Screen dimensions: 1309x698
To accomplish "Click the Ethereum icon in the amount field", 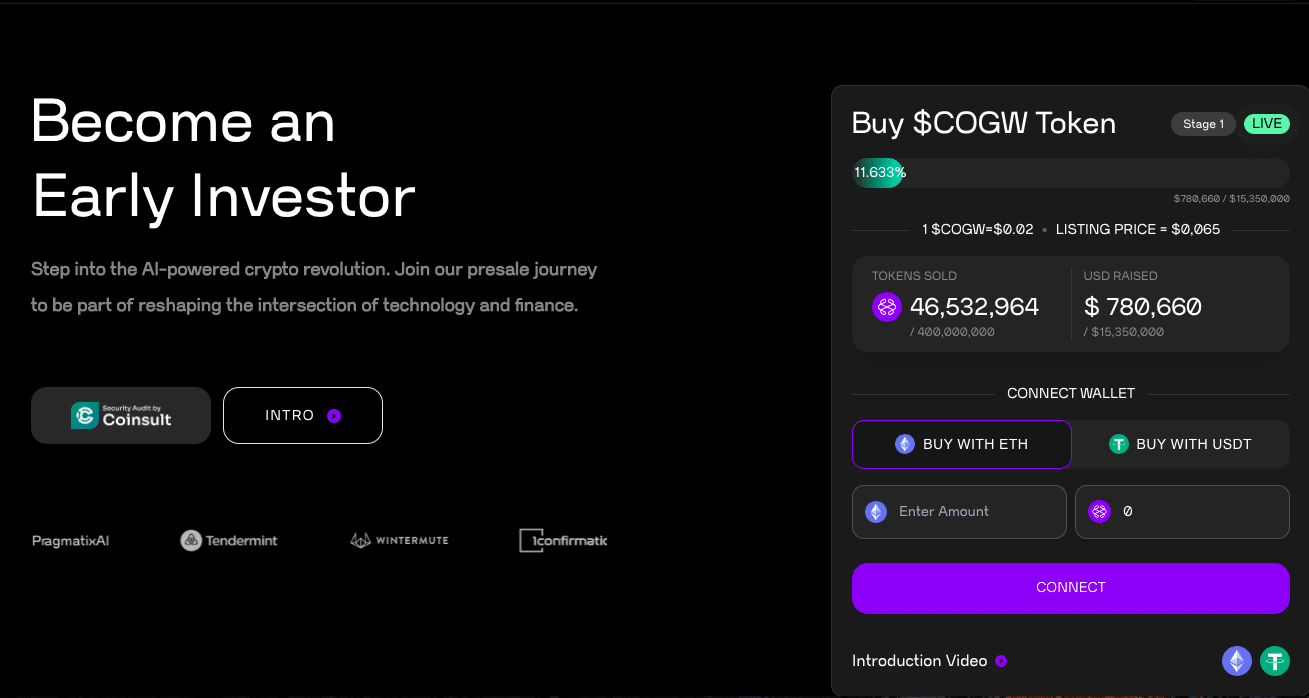I will [876, 512].
